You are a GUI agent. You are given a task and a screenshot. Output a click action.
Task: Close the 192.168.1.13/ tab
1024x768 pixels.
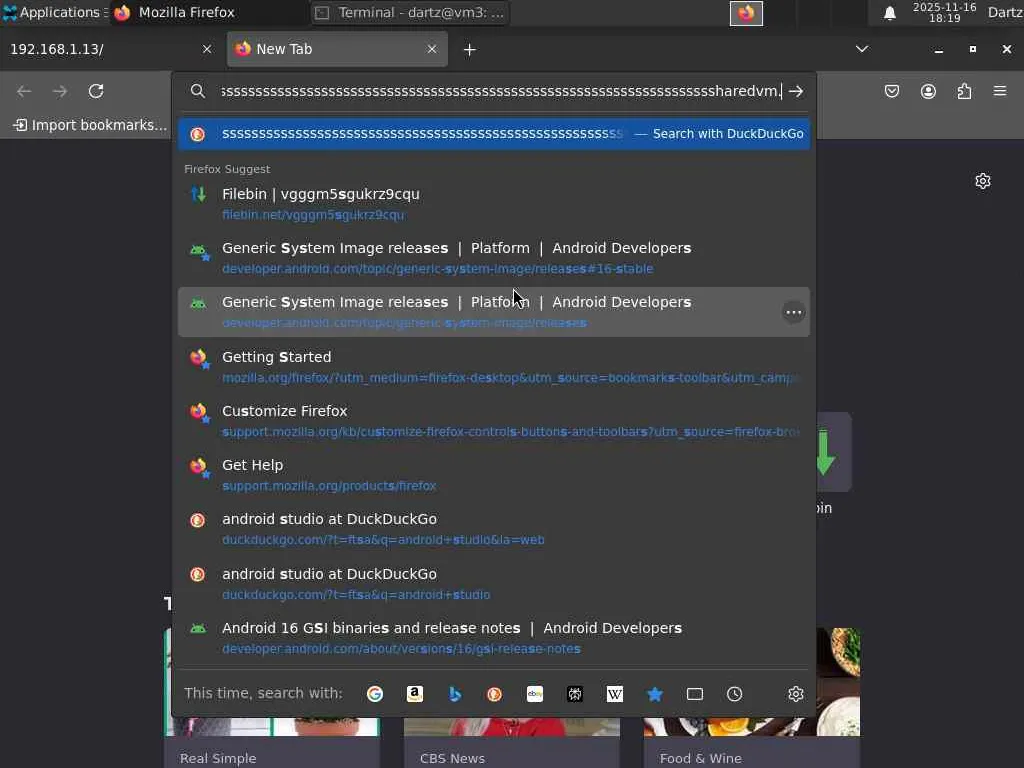(x=207, y=49)
